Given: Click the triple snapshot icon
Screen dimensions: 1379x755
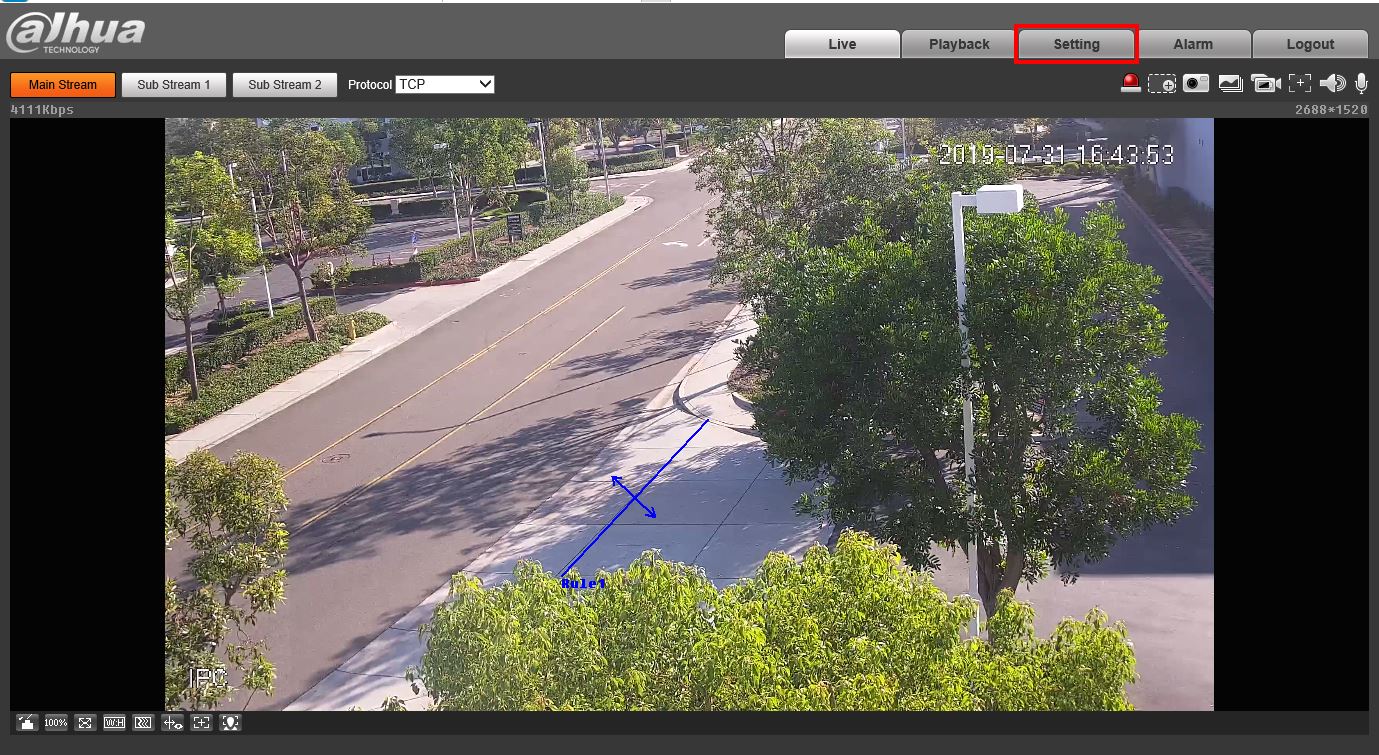Looking at the screenshot, I should coord(1231,84).
